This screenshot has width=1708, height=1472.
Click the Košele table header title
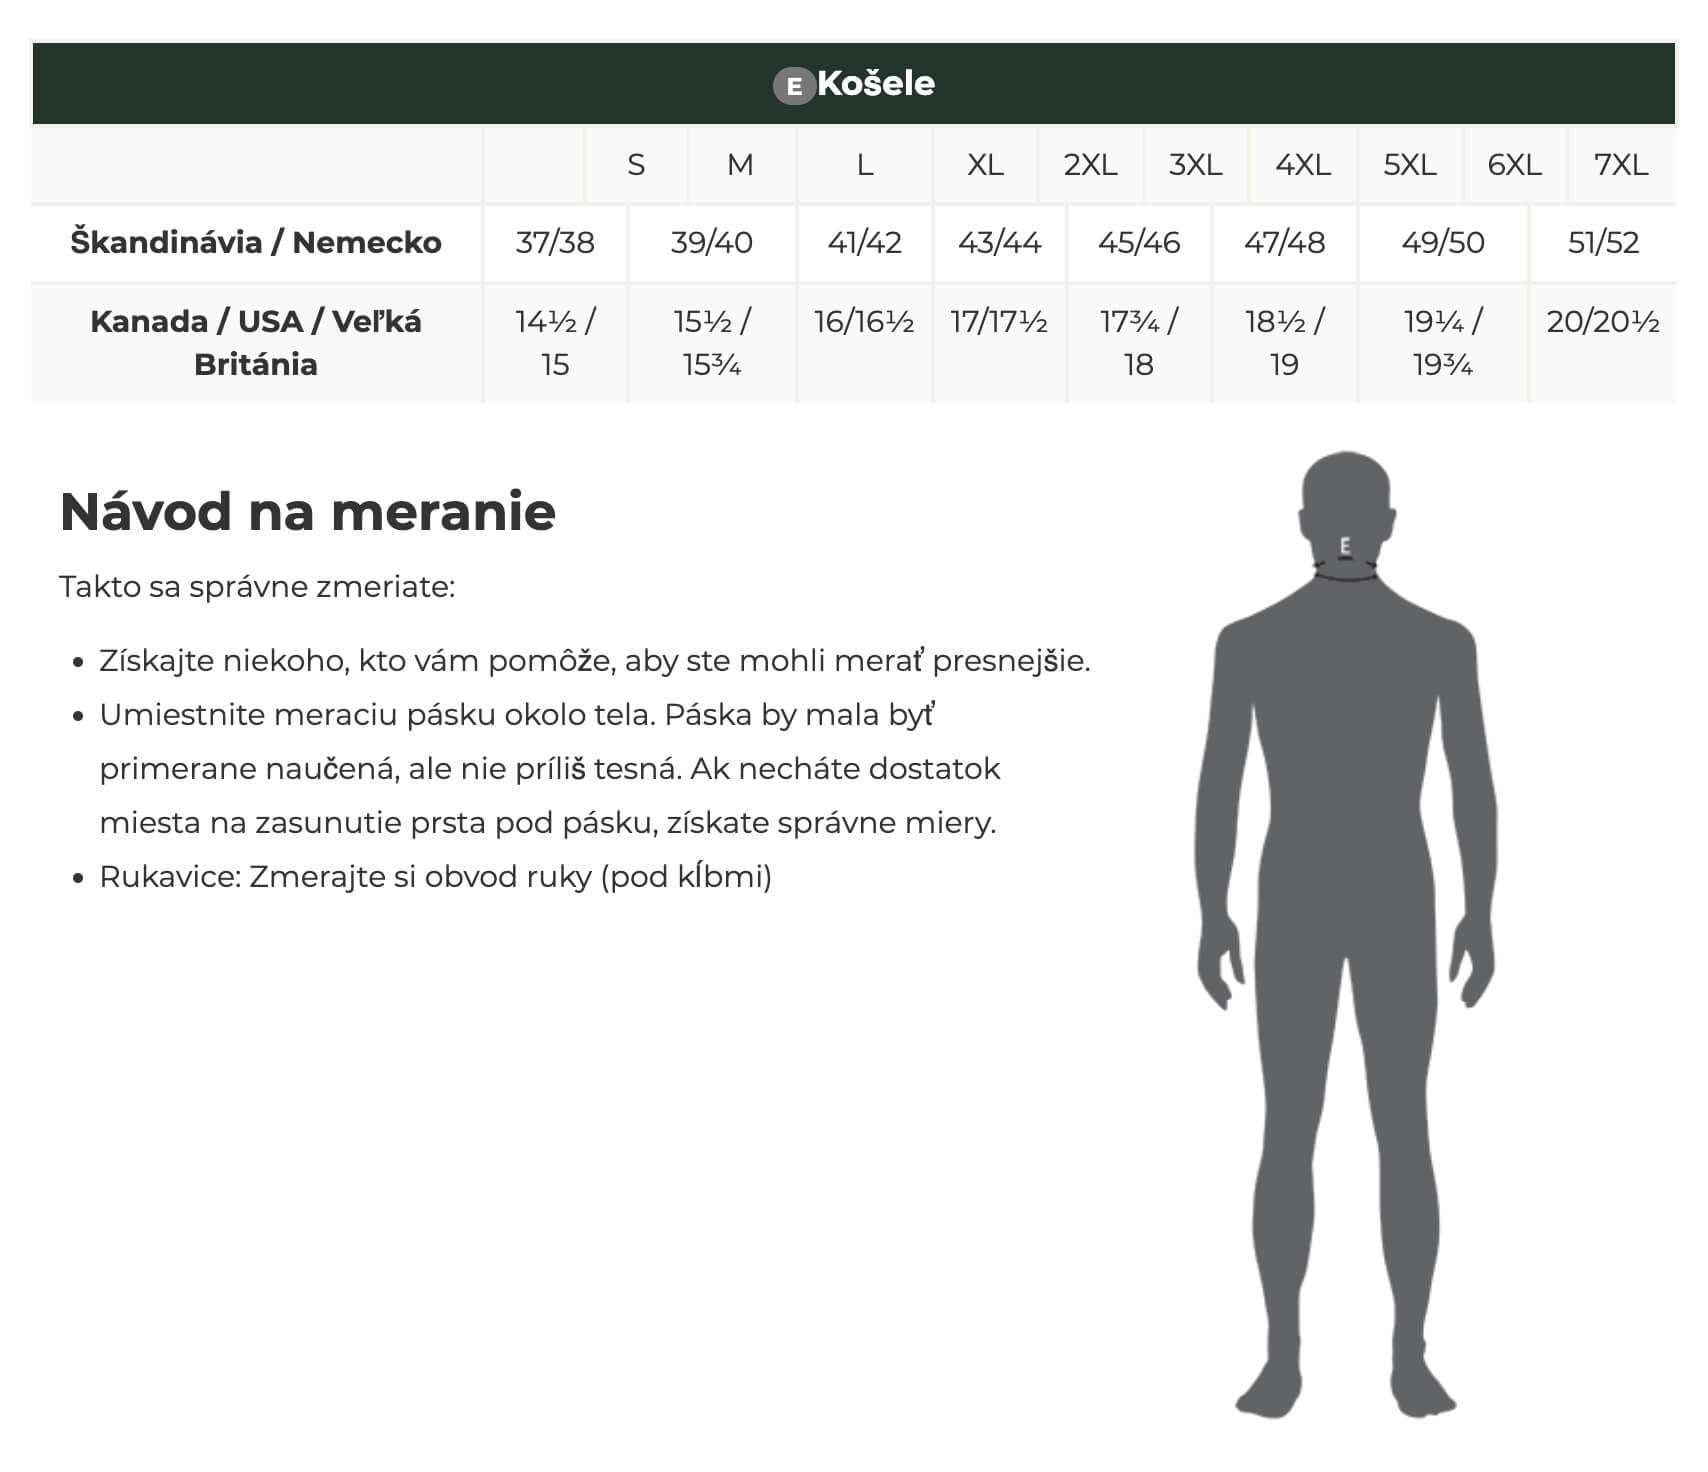875,83
